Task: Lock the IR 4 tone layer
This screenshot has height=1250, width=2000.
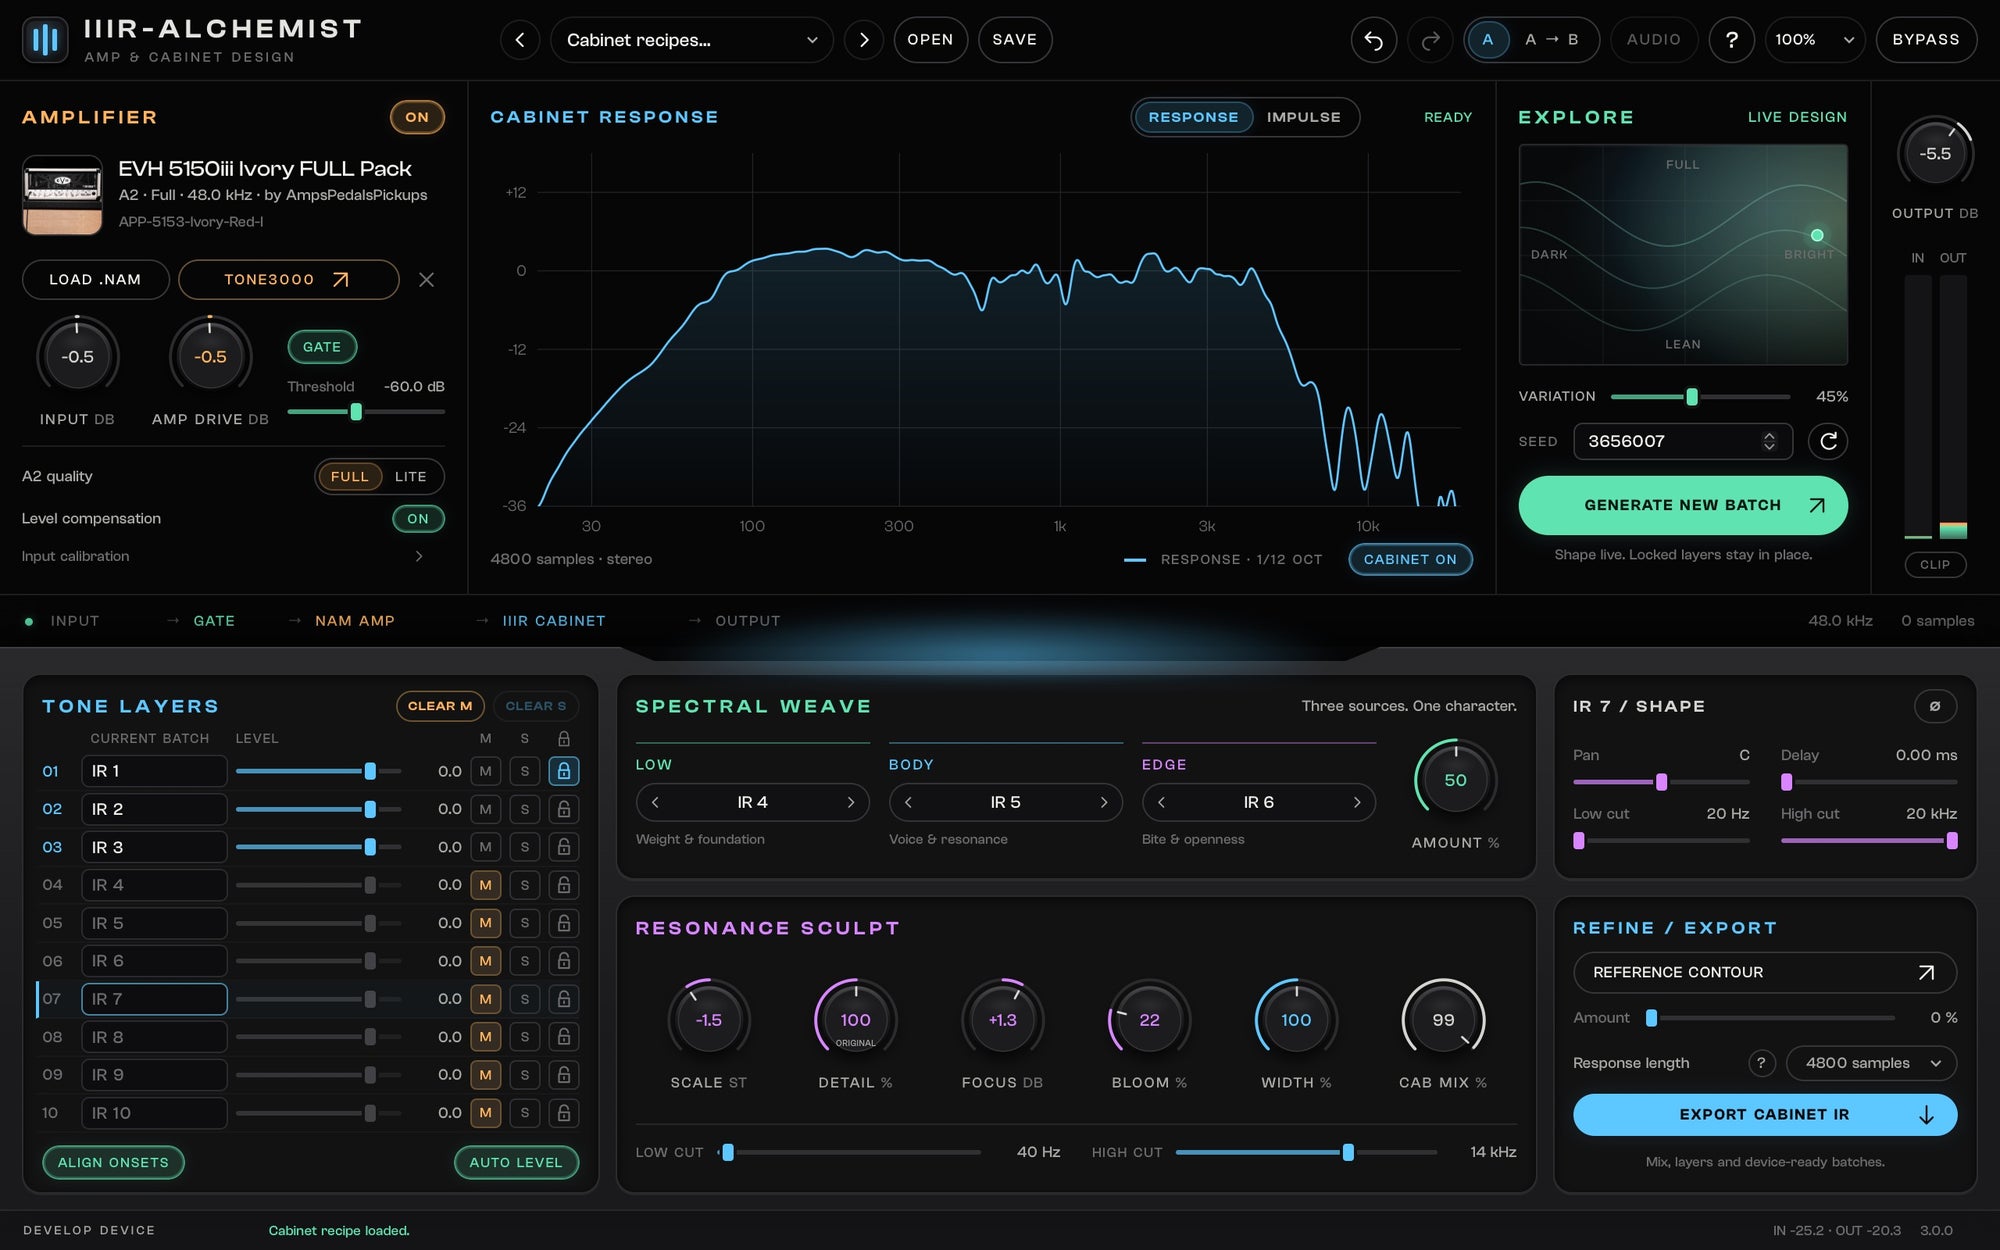Action: point(564,885)
